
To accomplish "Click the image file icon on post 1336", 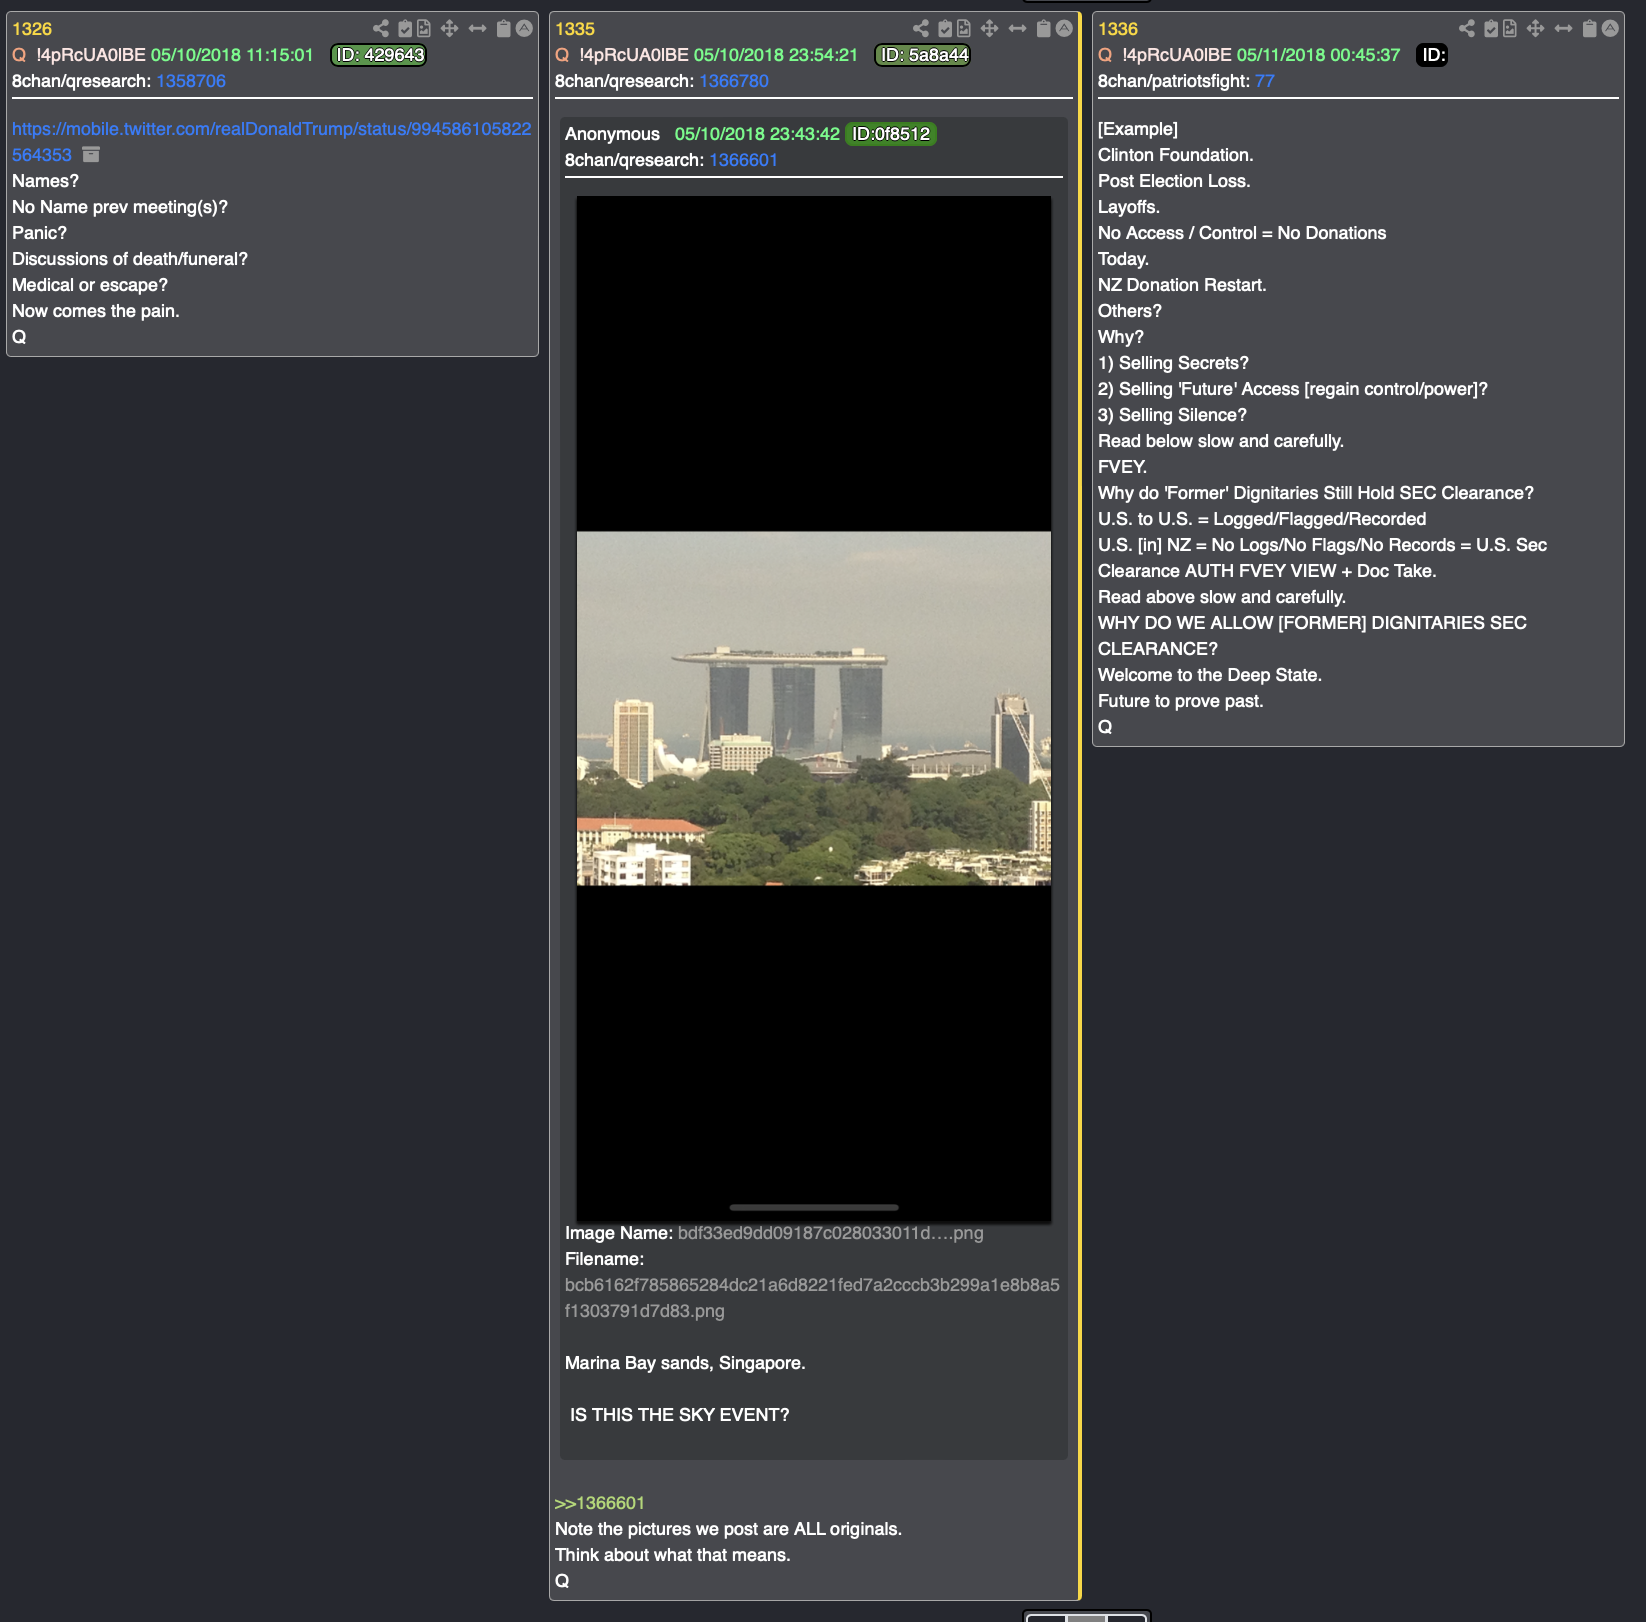I will (x=1510, y=29).
